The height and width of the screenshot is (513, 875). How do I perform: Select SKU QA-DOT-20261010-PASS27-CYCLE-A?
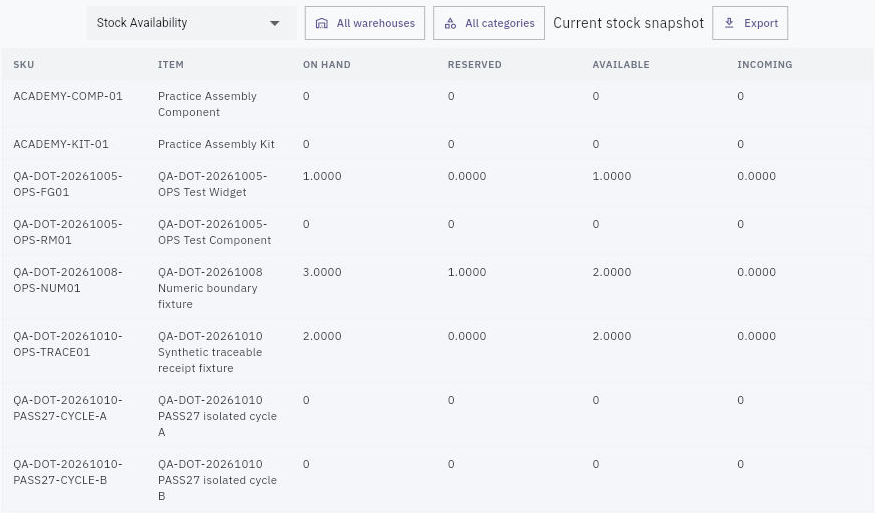tap(68, 408)
